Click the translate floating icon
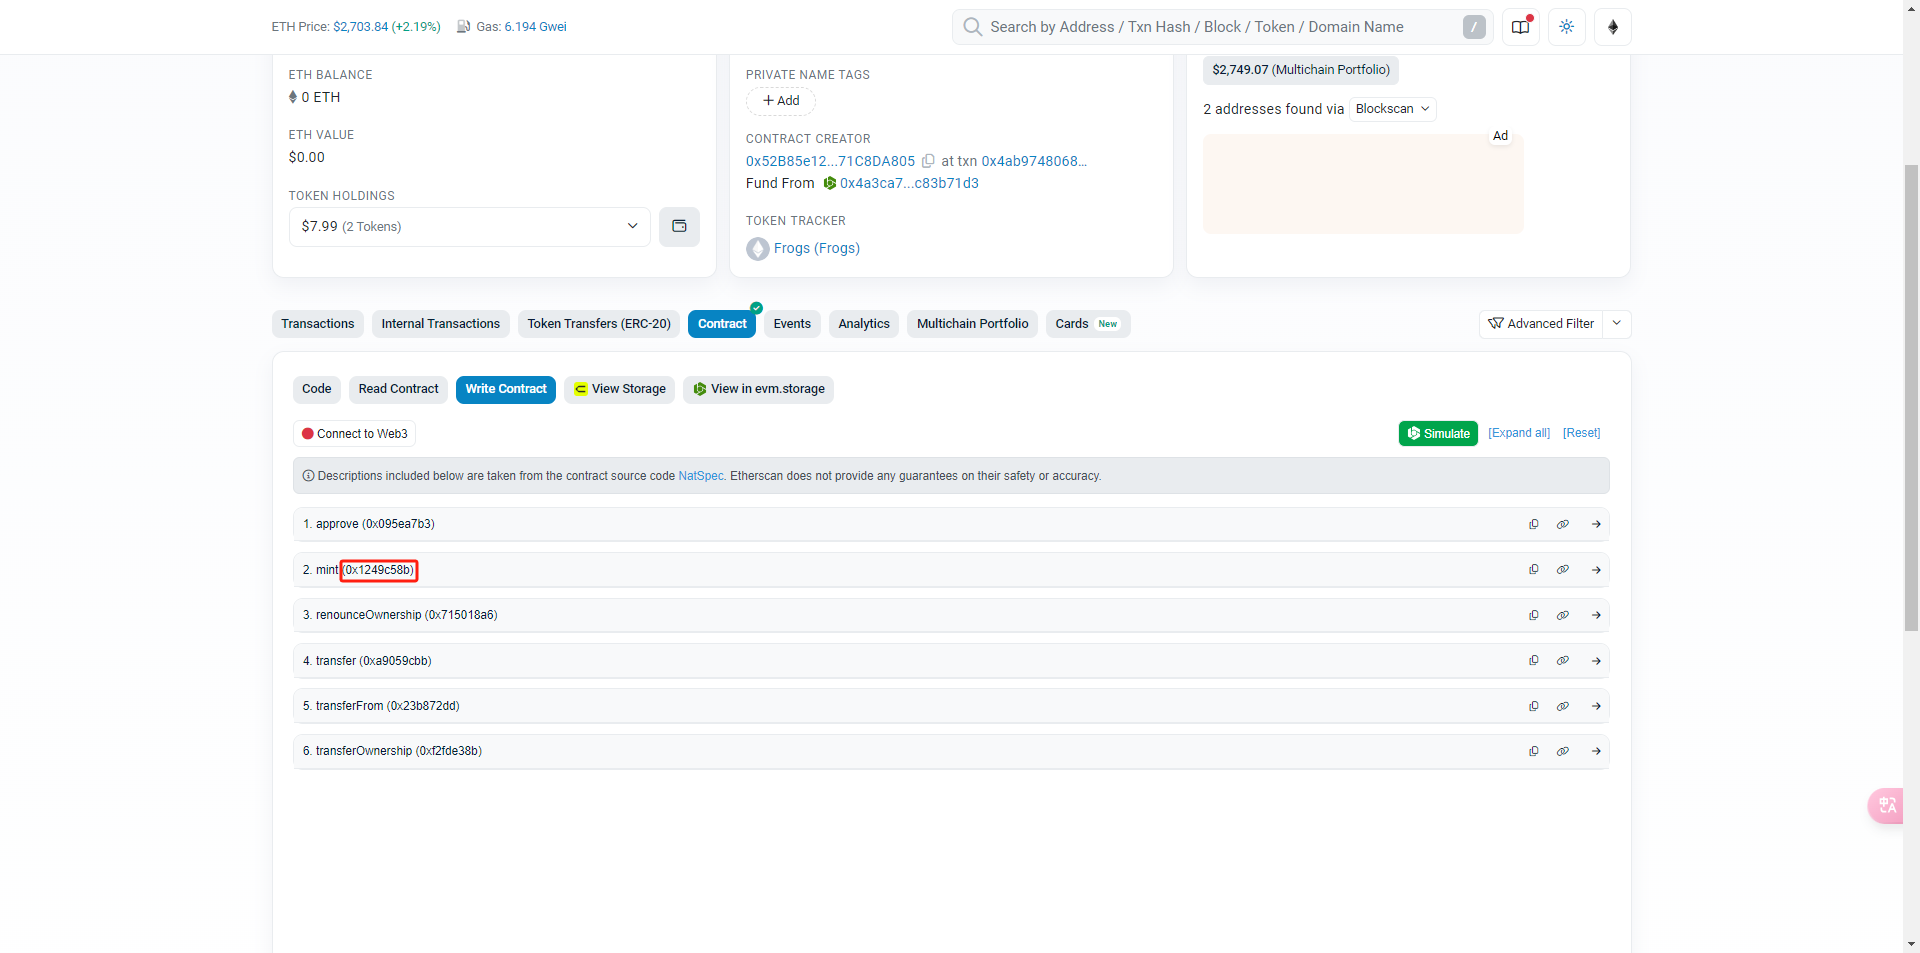Screen dimensions: 1920x953 tap(1887, 806)
